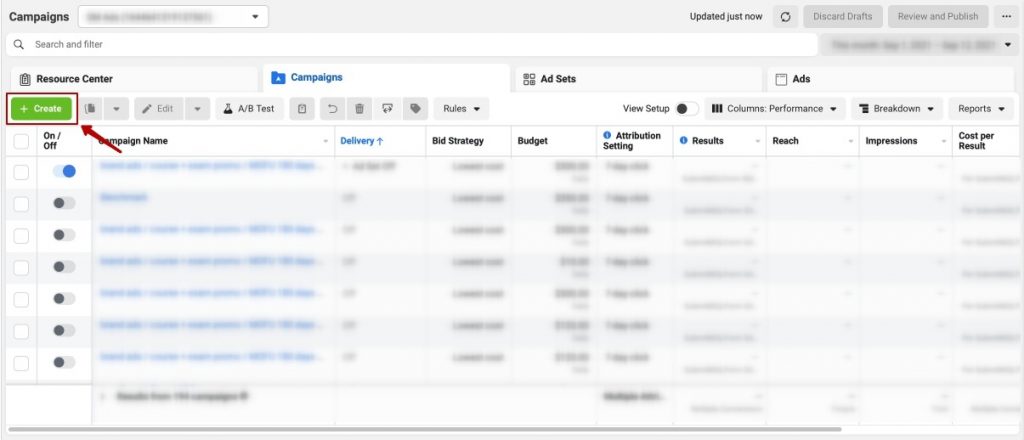This screenshot has height=440, width=1024.
Task: Click the clipboard icon in the toolbar
Action: tap(302, 108)
